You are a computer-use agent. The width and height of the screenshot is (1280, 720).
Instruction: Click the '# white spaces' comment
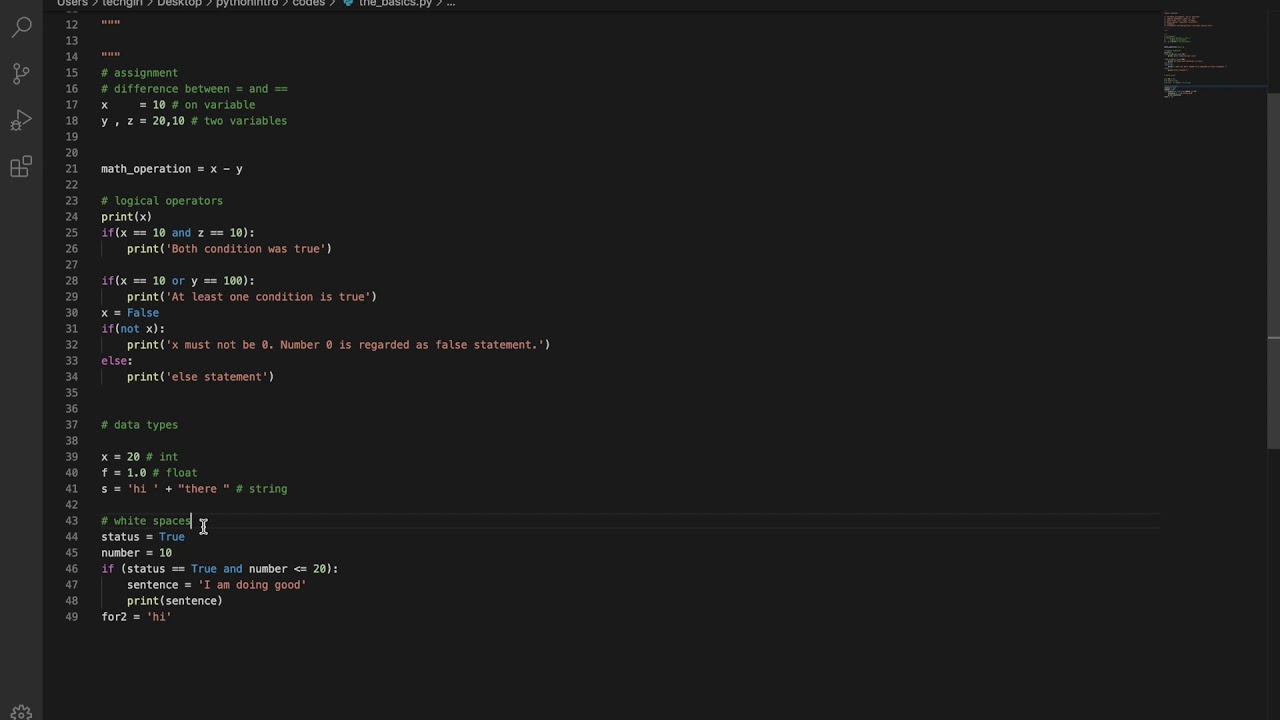coord(146,521)
